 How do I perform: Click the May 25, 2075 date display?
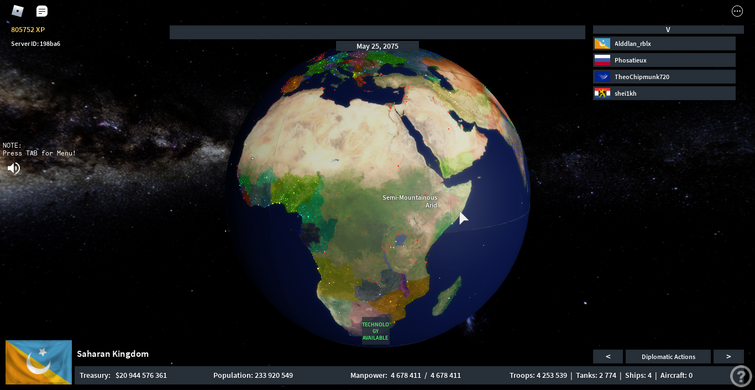click(x=378, y=46)
